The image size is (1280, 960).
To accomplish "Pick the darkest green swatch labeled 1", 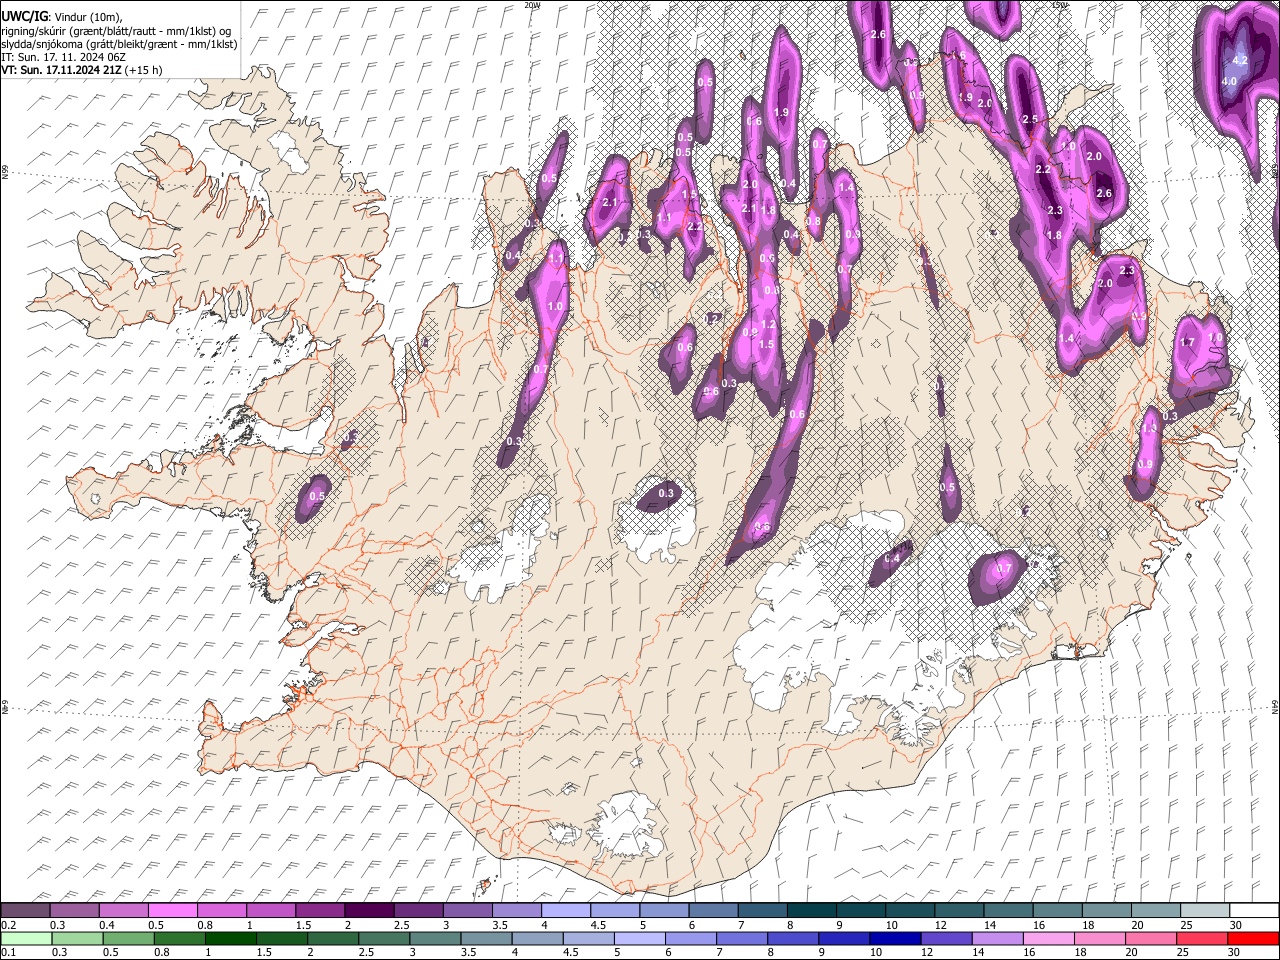I will point(231,938).
